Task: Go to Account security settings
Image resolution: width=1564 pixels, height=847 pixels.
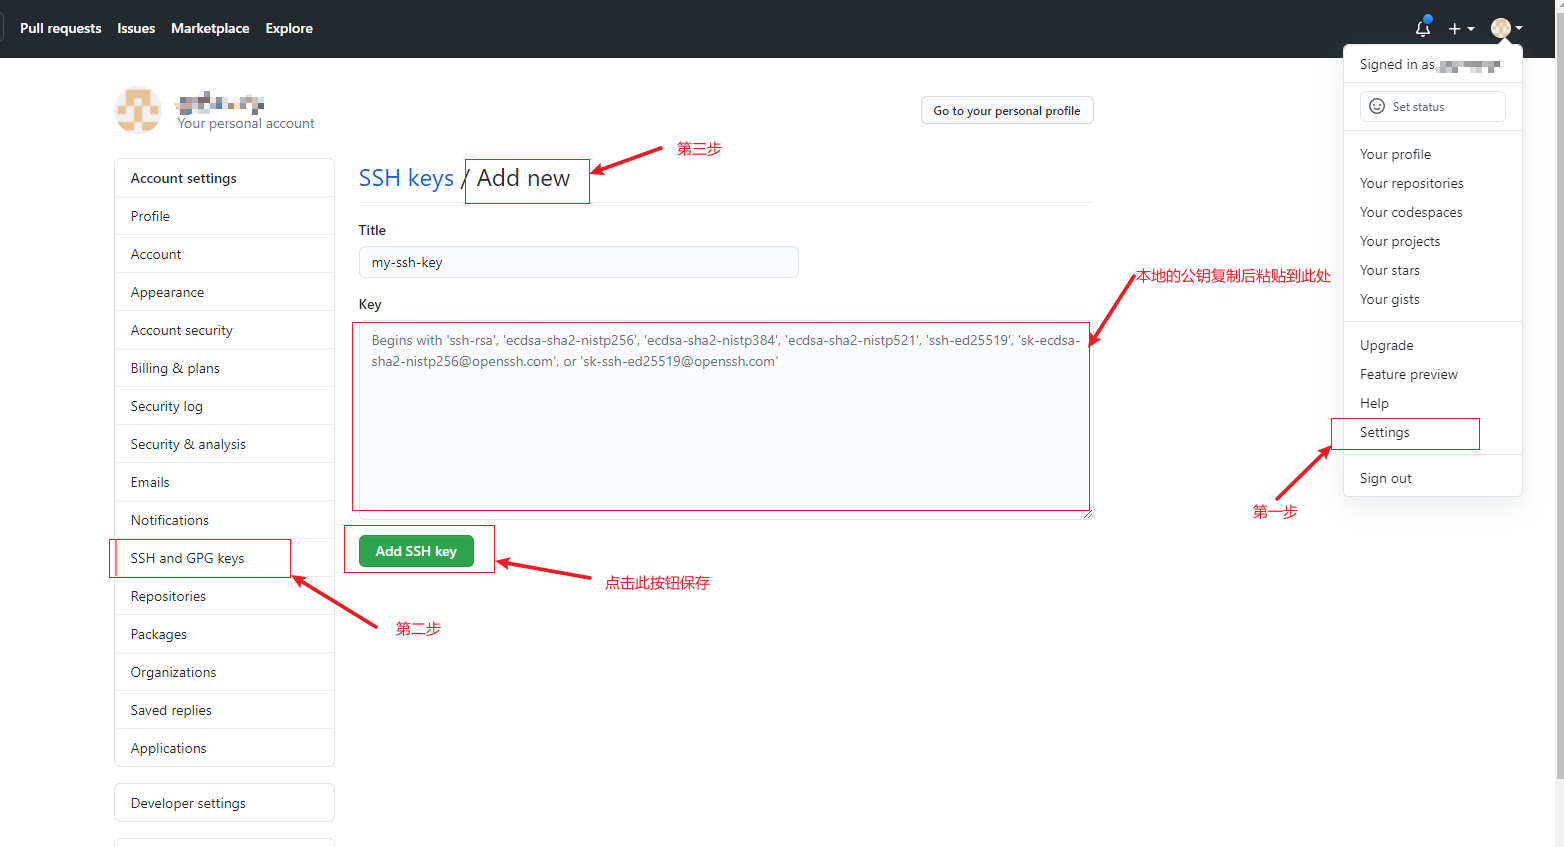Action: [x=181, y=331]
